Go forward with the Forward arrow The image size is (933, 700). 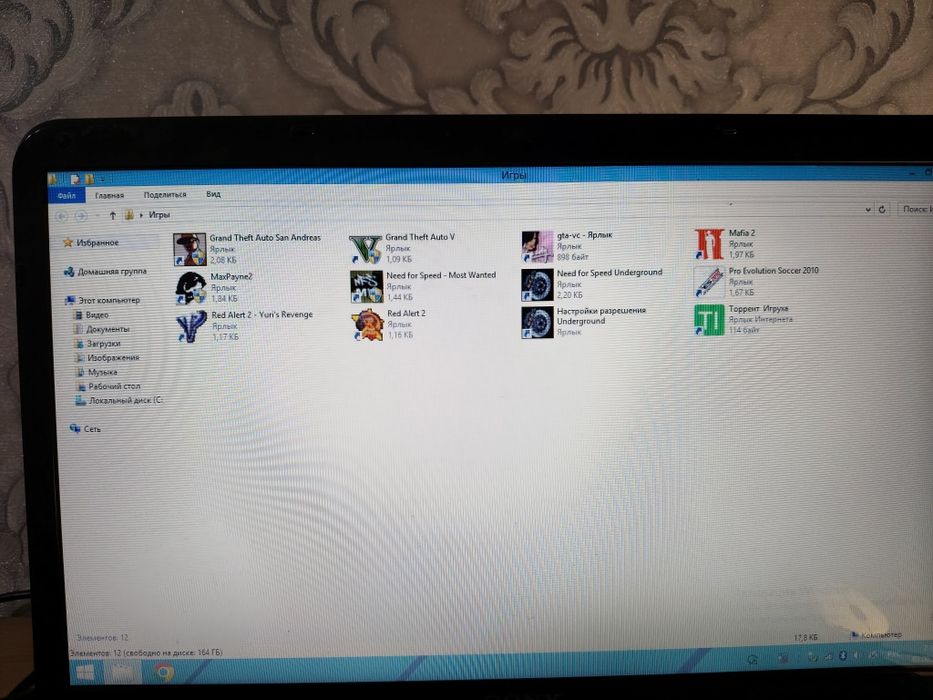(x=81, y=215)
